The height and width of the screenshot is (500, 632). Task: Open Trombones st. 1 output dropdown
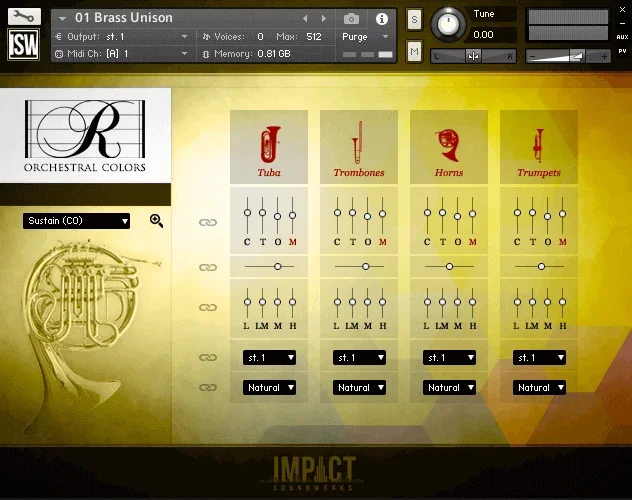359,357
